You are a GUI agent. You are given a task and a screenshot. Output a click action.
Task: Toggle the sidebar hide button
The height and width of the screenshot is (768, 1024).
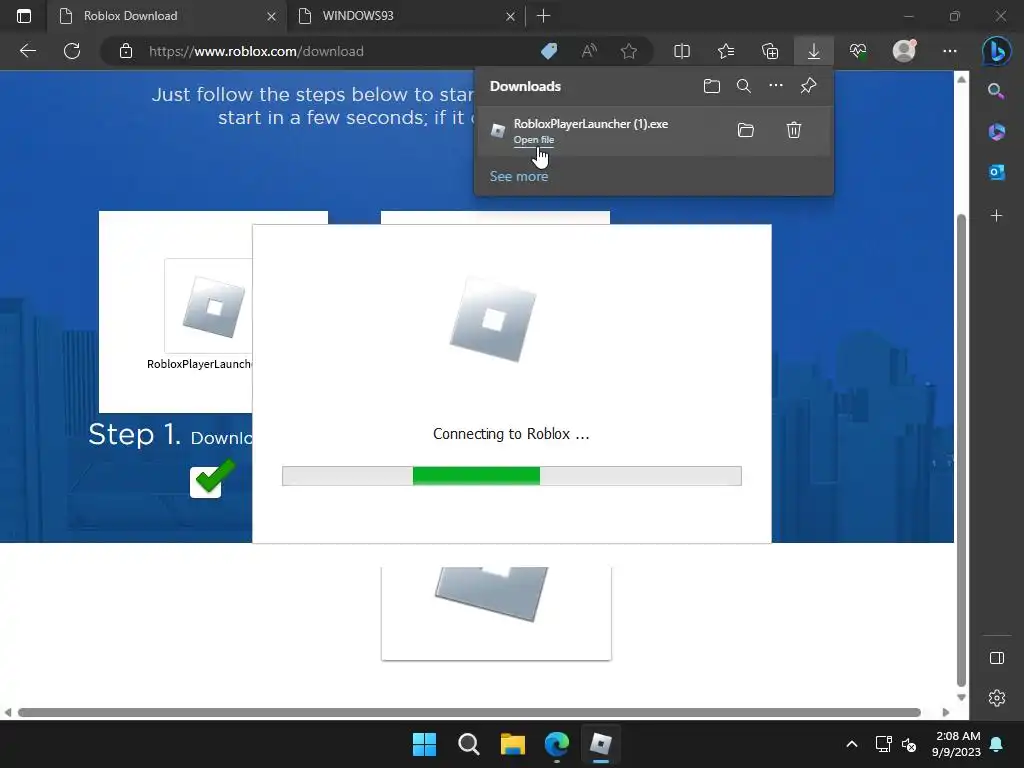[x=997, y=658]
